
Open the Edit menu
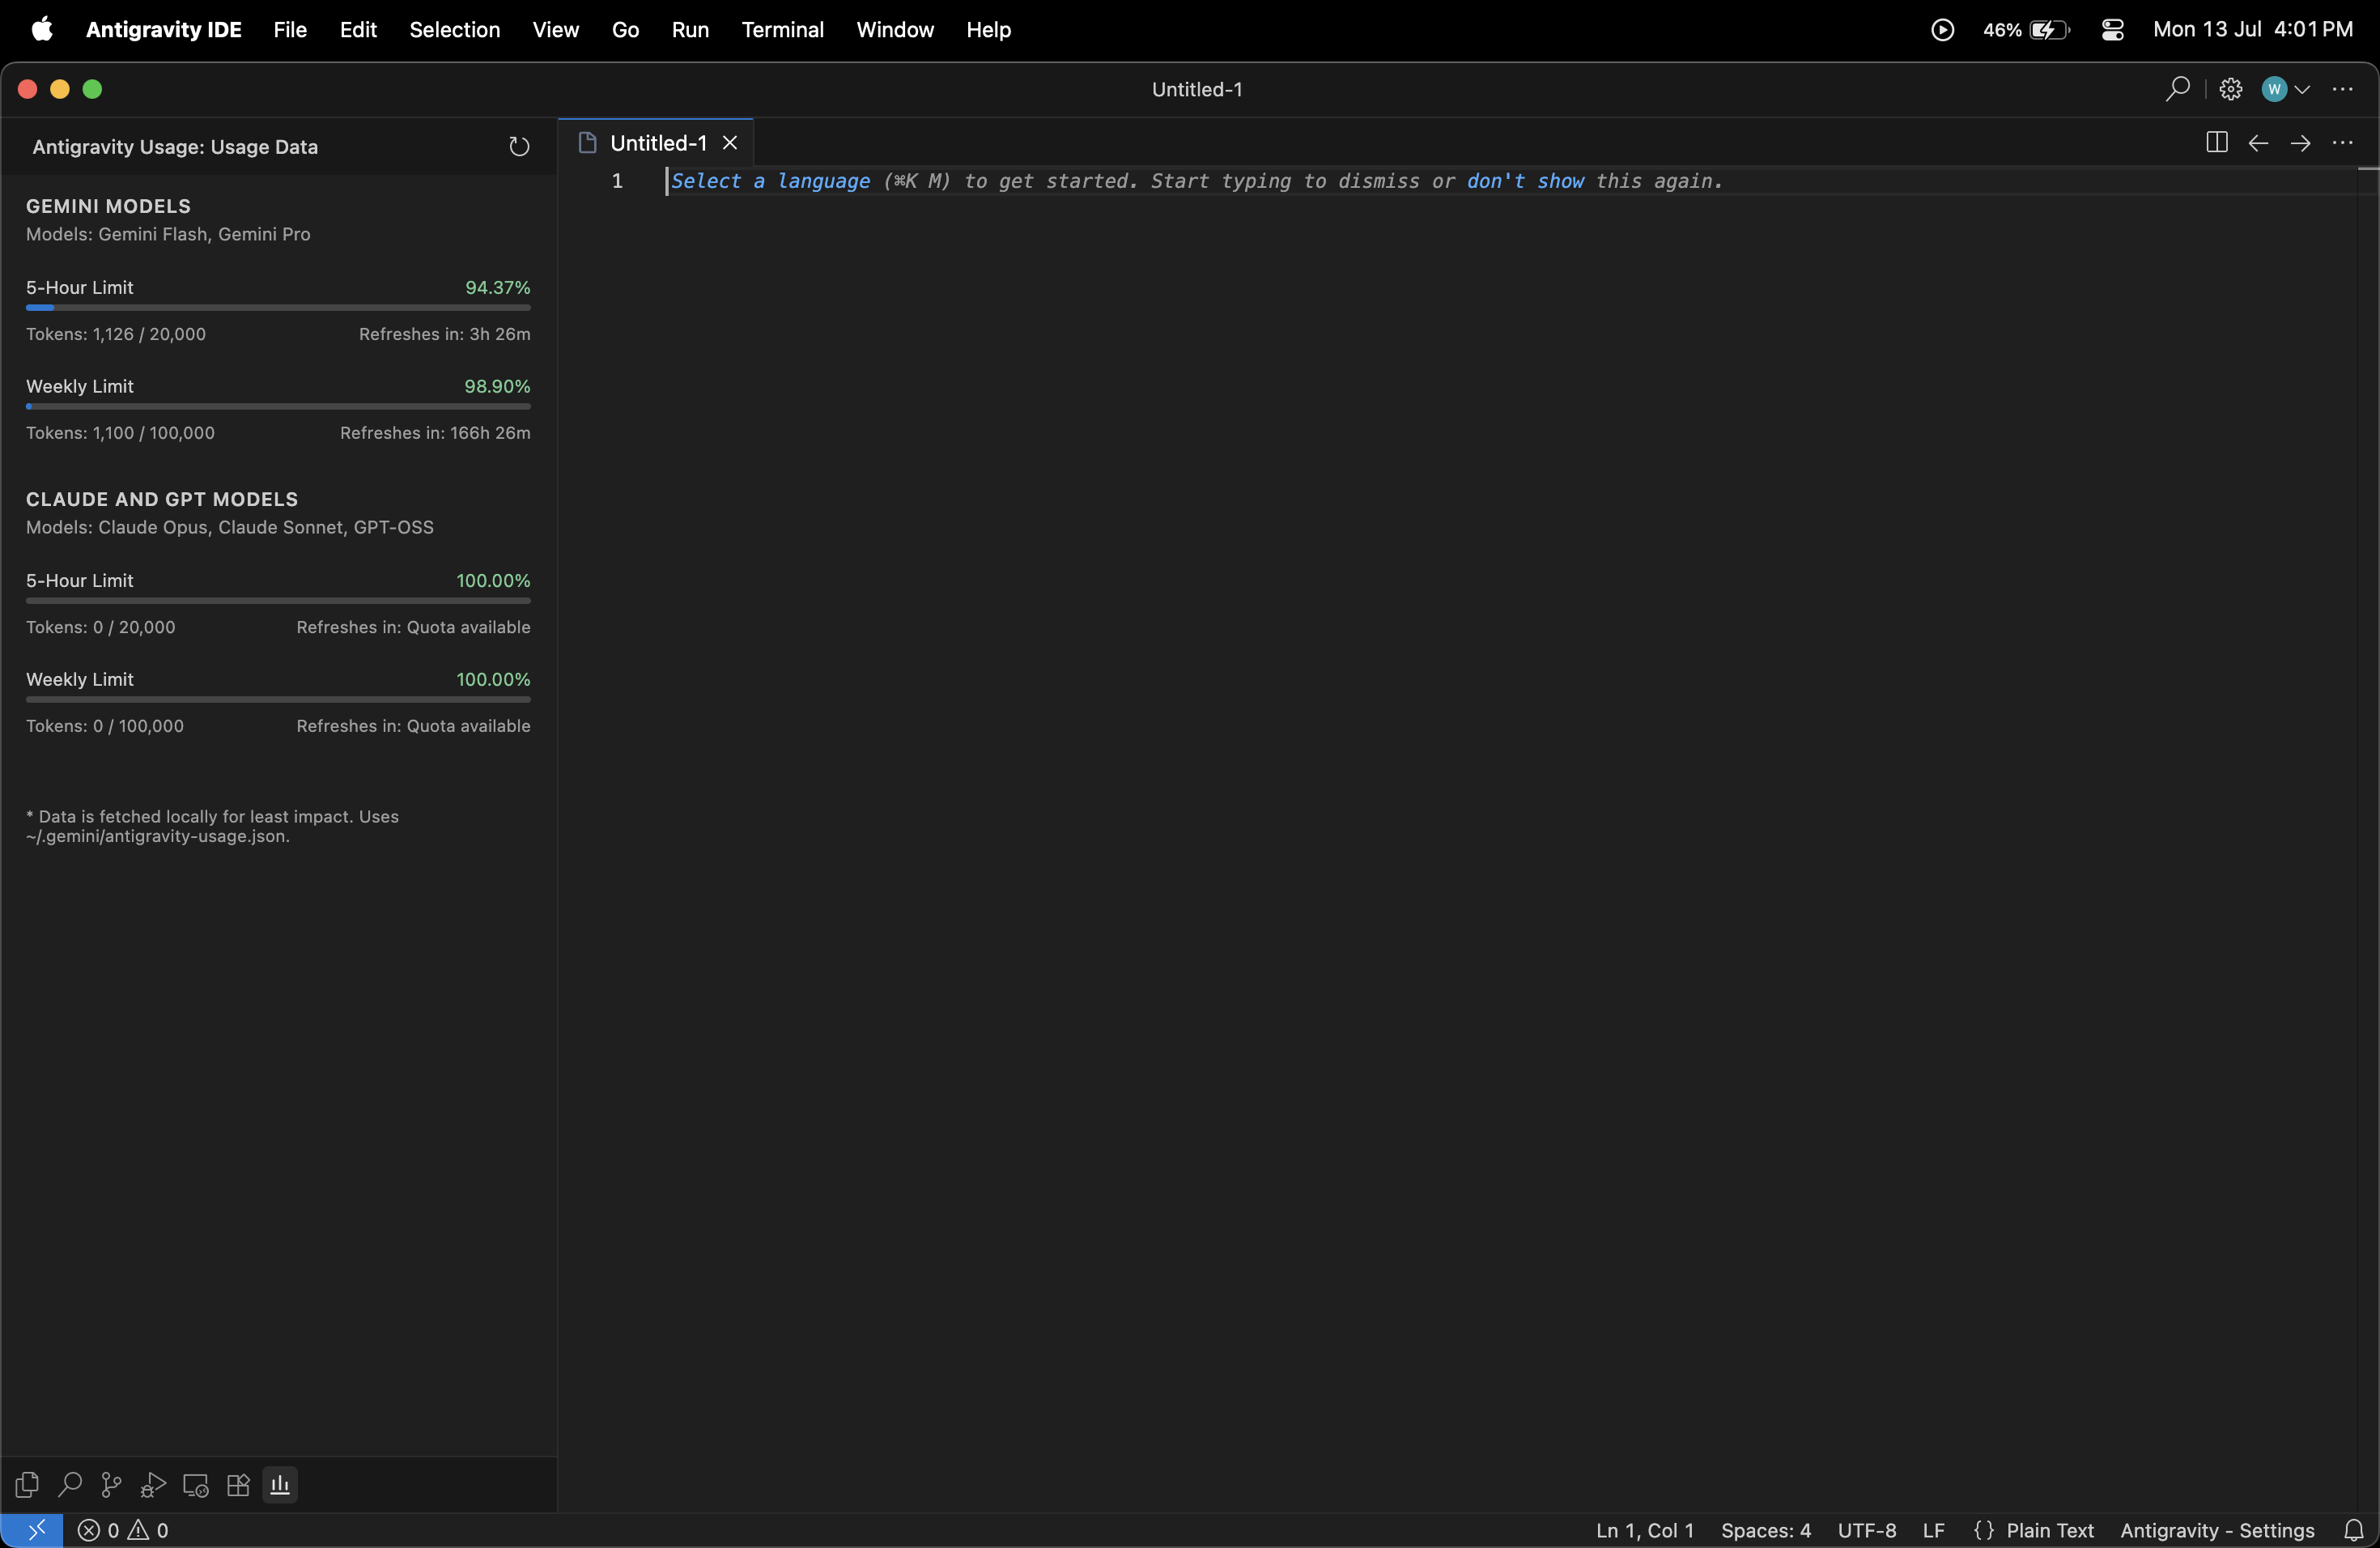point(358,30)
